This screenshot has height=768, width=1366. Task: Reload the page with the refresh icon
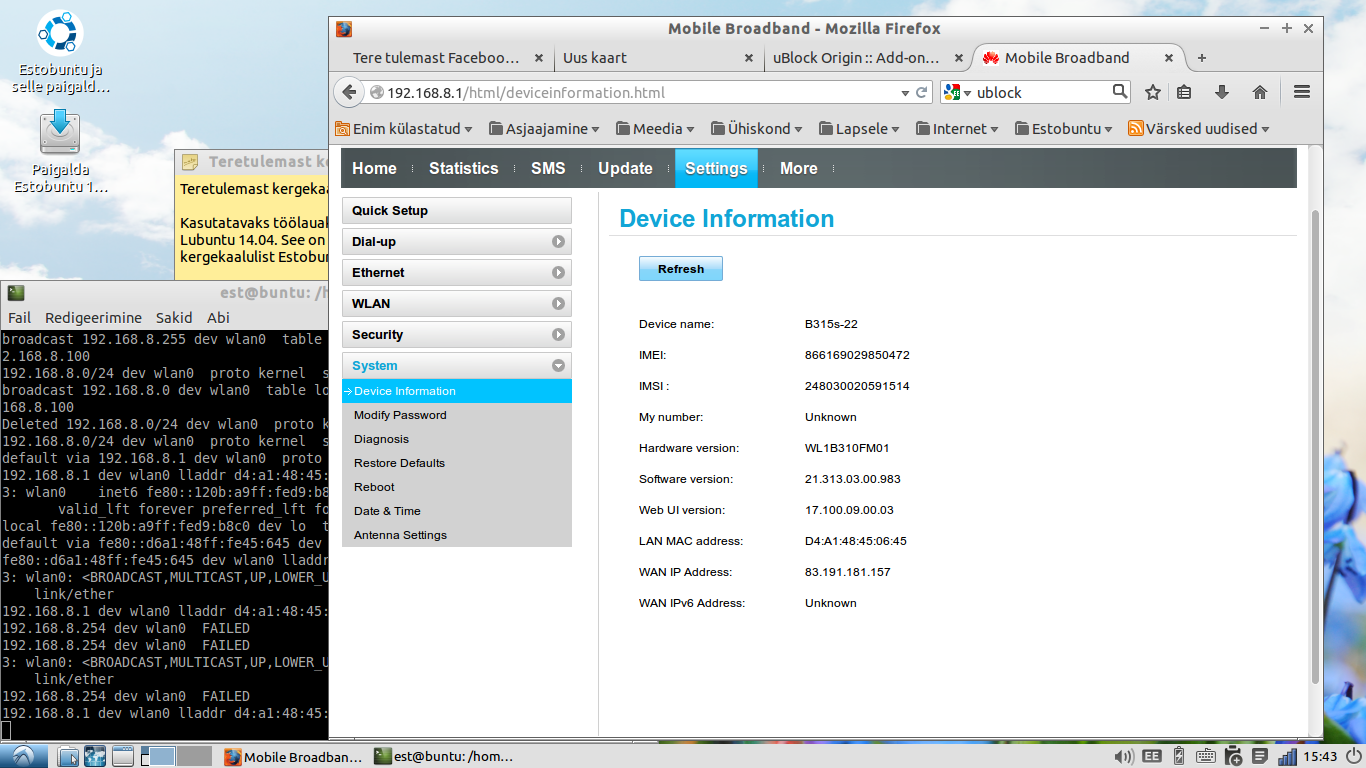tap(921, 93)
